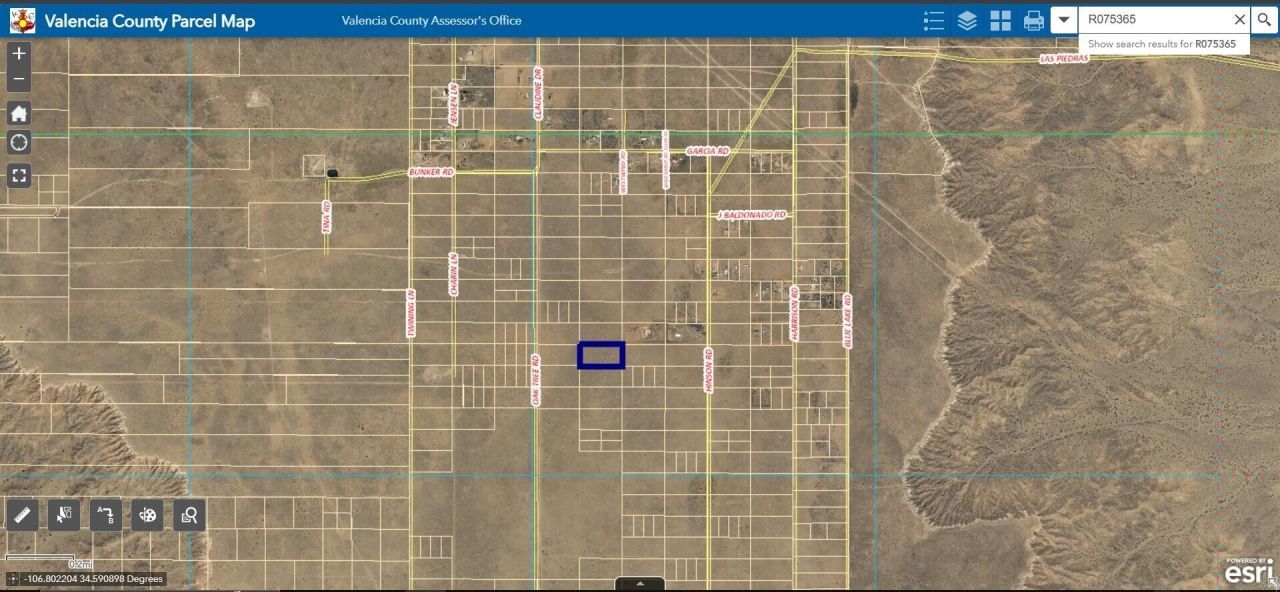The image size is (1280, 592).
Task: Select 'Show search results for R075365' suggestion
Action: point(1162,44)
